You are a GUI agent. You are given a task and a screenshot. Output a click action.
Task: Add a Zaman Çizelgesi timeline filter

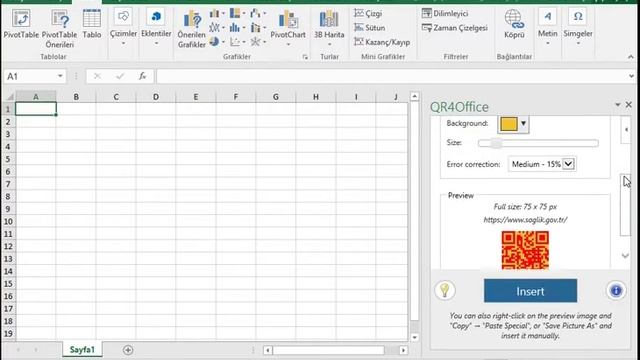coord(455,28)
